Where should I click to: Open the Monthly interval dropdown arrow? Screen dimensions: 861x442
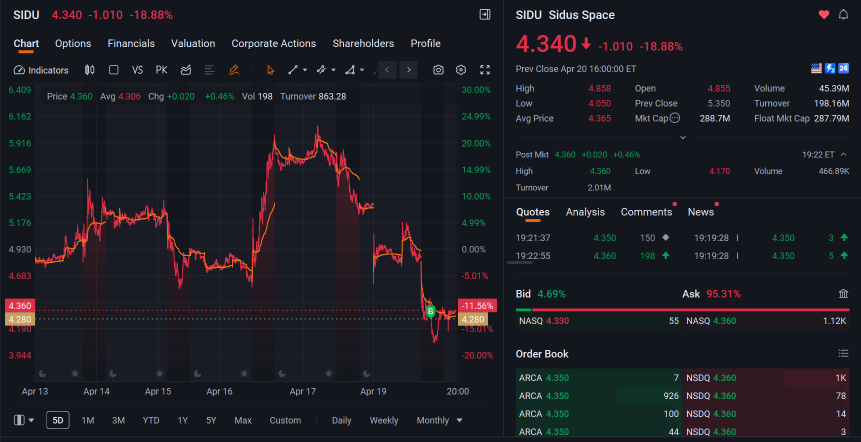tap(459, 421)
